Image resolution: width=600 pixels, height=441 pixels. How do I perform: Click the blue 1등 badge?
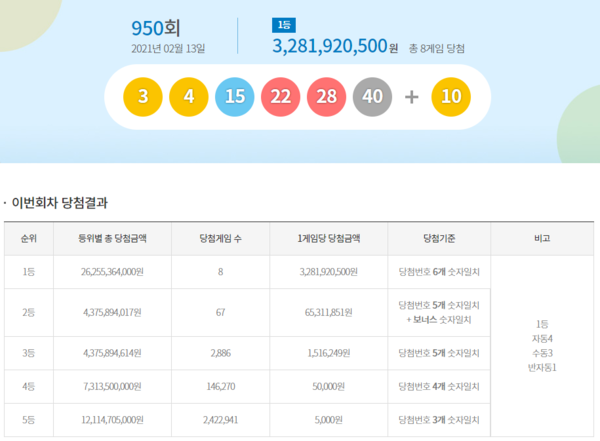point(284,25)
